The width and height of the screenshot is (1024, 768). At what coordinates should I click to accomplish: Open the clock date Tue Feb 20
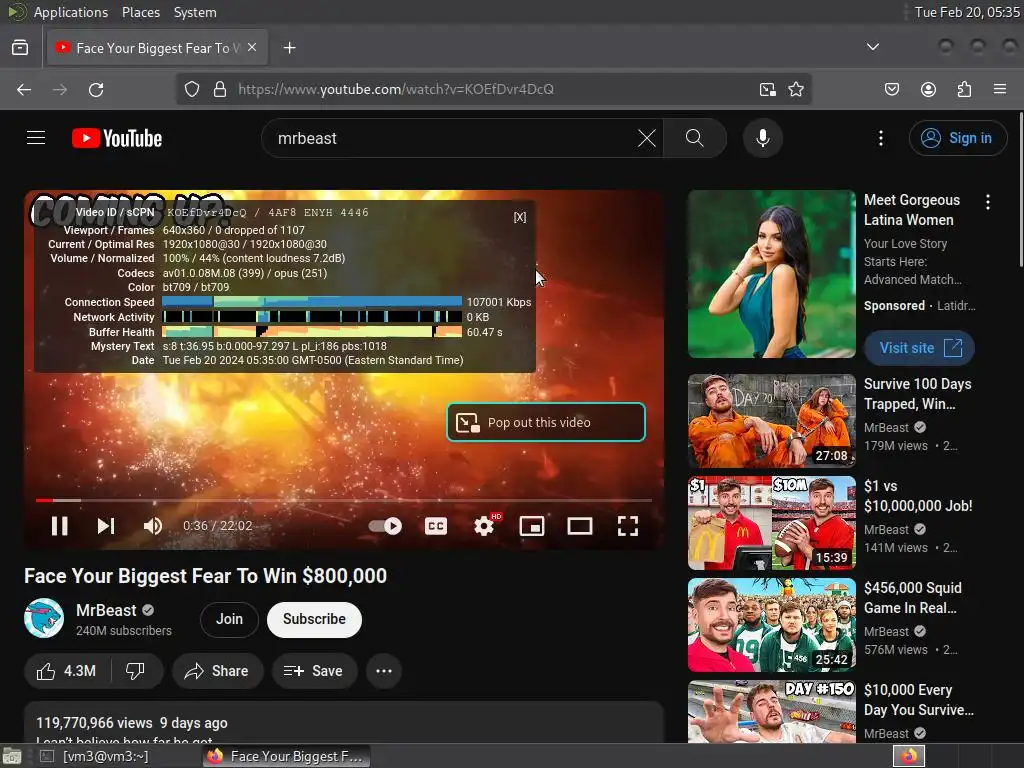(966, 12)
